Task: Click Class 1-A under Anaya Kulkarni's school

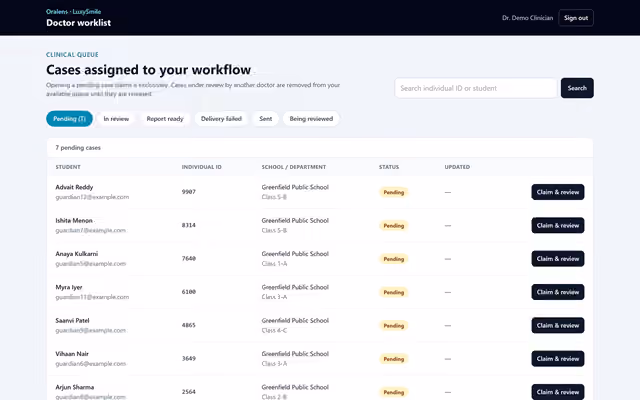Action: [274, 264]
